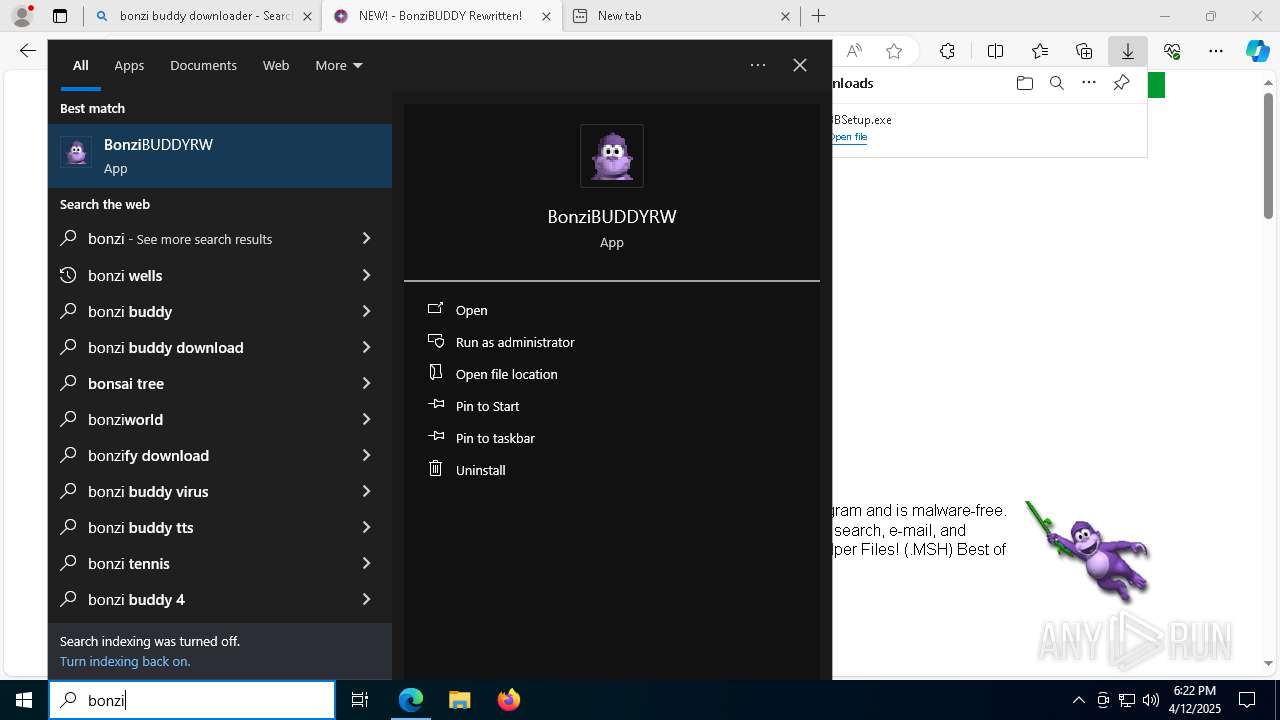This screenshot has width=1280, height=720.
Task: Open Edge Favorites list icon
Action: tap(1040, 51)
